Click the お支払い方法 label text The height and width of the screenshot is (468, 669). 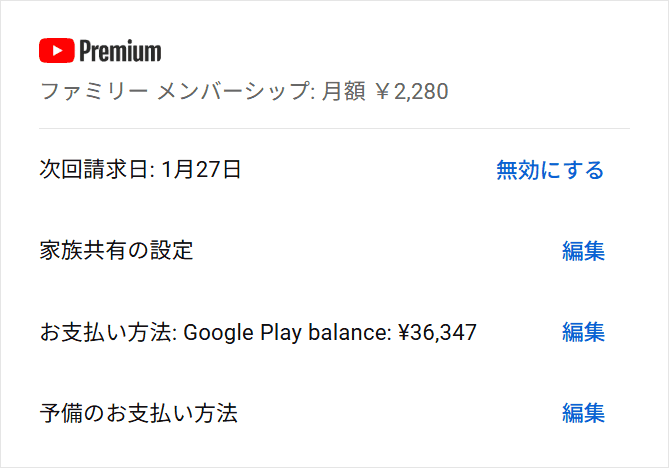[106, 332]
